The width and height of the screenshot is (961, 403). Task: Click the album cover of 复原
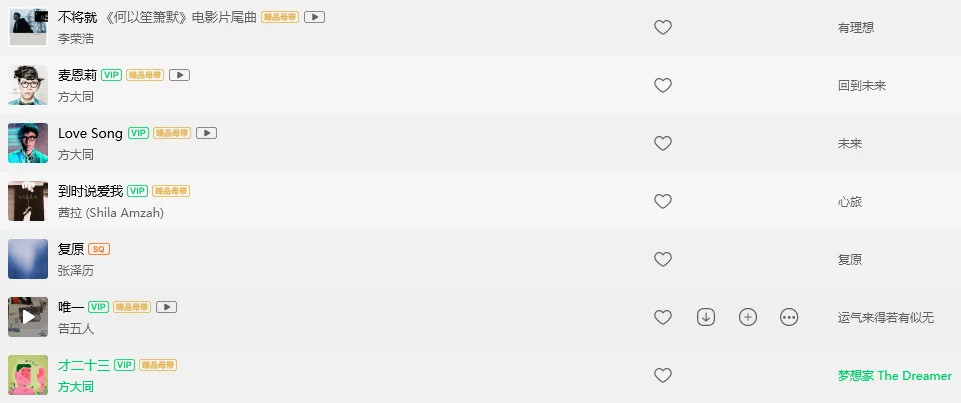(28, 259)
